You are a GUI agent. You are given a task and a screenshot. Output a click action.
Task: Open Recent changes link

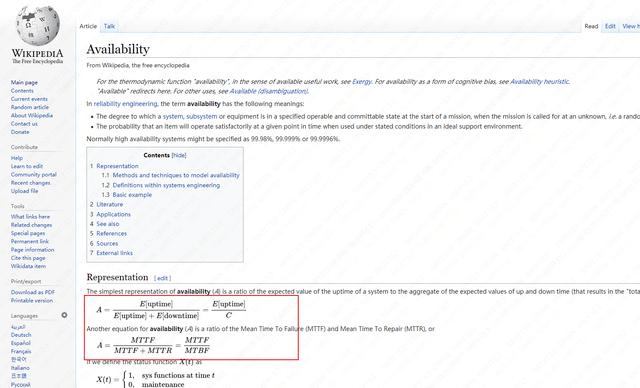31,183
